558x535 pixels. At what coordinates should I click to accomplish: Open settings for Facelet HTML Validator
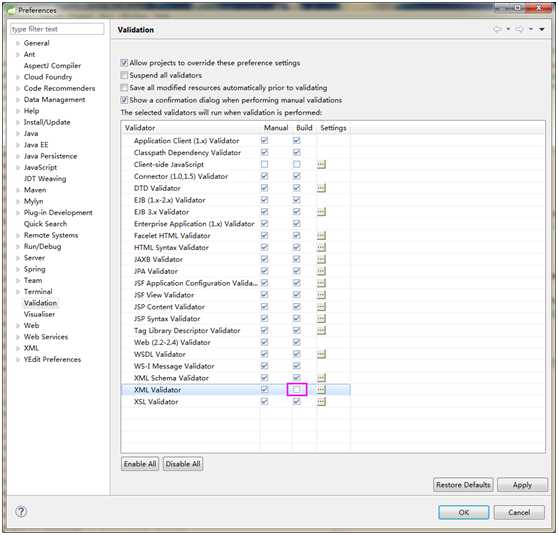point(321,235)
